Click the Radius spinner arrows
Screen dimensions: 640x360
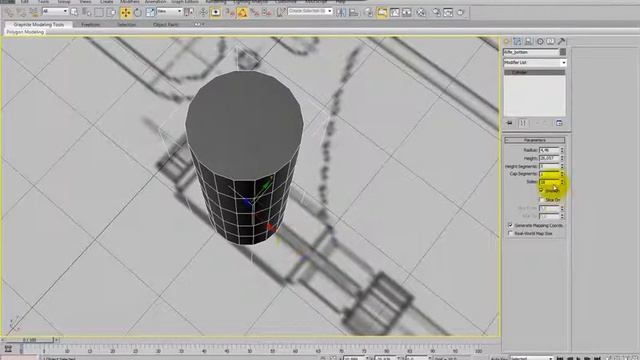(x=562, y=150)
